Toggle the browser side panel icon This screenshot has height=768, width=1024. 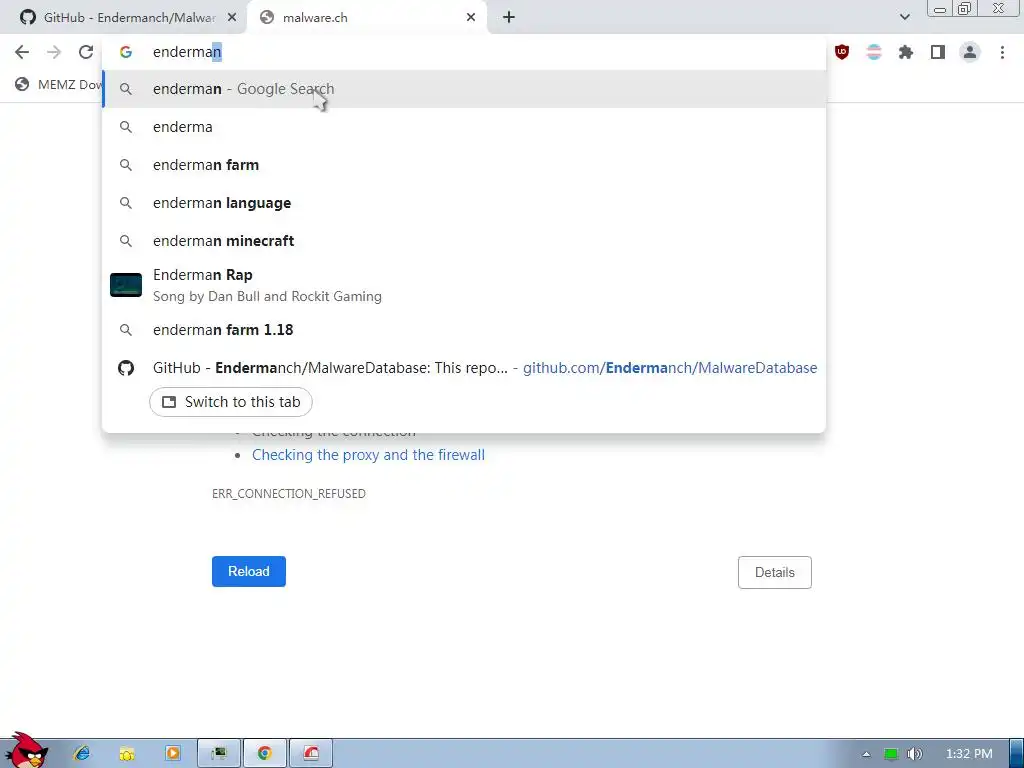point(938,52)
